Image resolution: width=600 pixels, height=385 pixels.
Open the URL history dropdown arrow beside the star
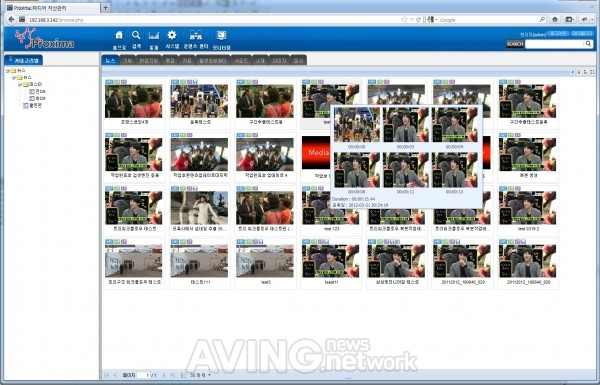tap(412, 20)
